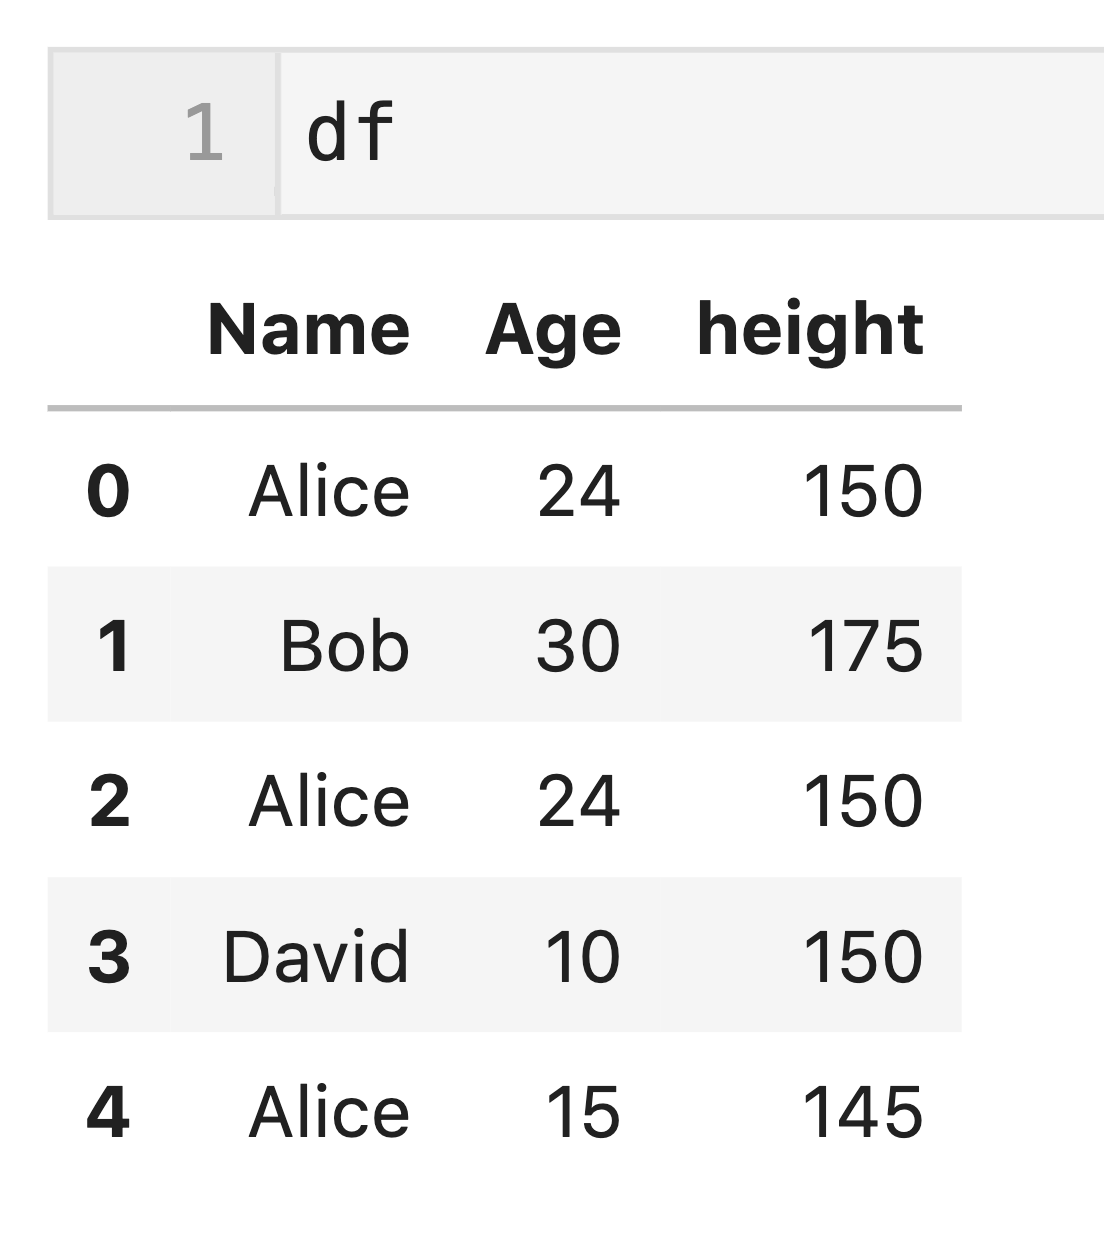This screenshot has width=1104, height=1240.
Task: Click the Age column header
Action: [553, 330]
